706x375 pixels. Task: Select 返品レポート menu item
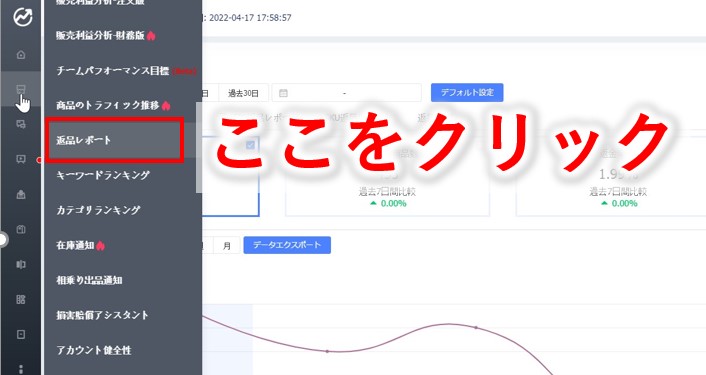coord(114,140)
